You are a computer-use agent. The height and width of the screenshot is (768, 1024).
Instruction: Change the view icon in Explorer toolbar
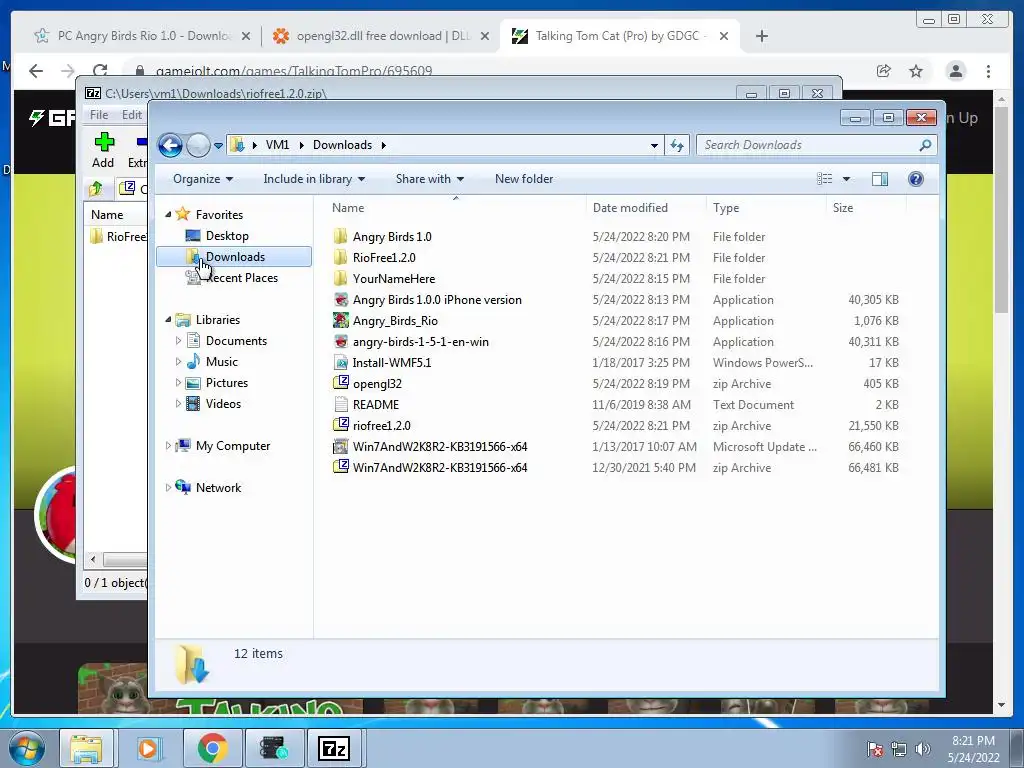coord(825,179)
